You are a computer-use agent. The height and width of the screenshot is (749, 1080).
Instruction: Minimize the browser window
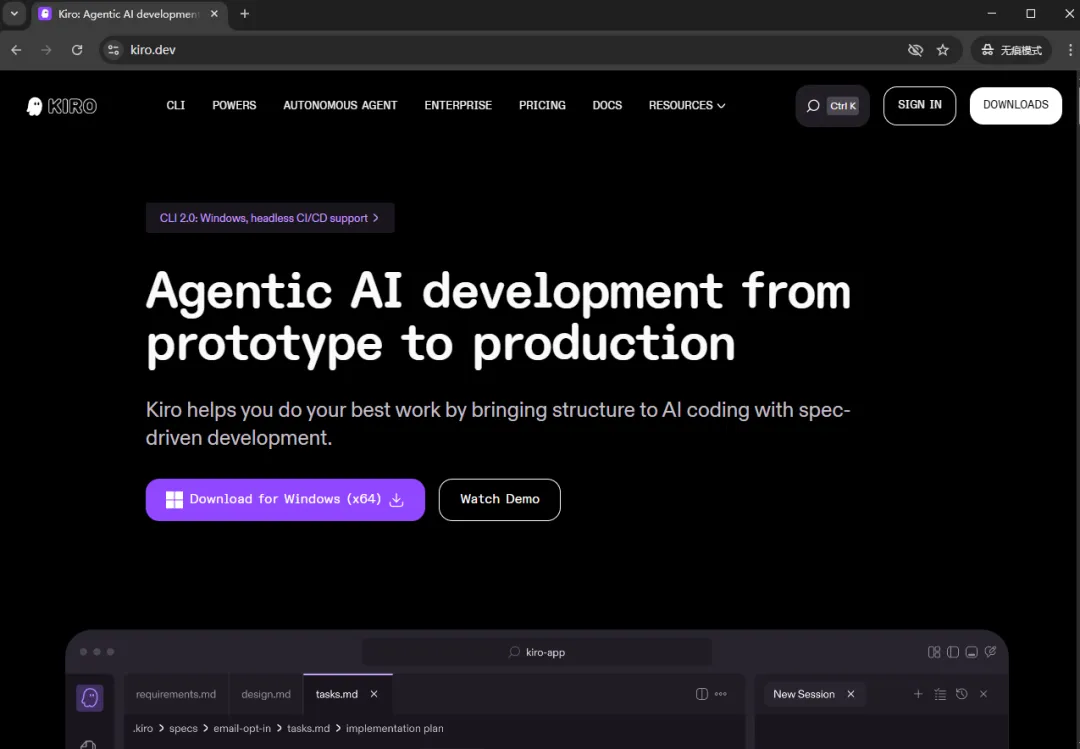click(992, 14)
